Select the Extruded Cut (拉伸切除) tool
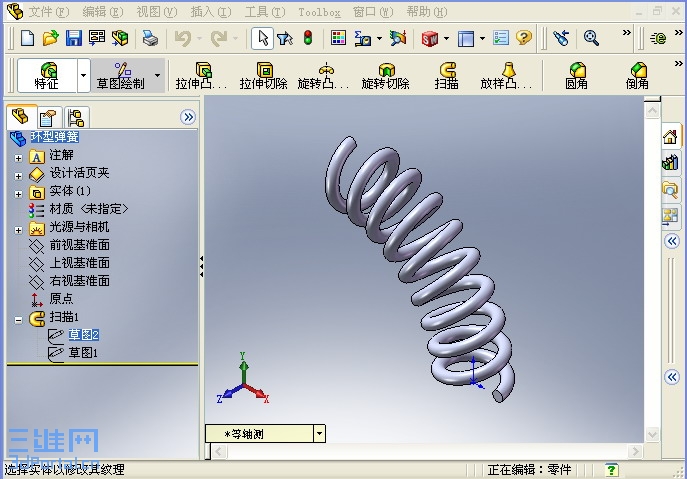This screenshot has height=479, width=687. coord(263,75)
